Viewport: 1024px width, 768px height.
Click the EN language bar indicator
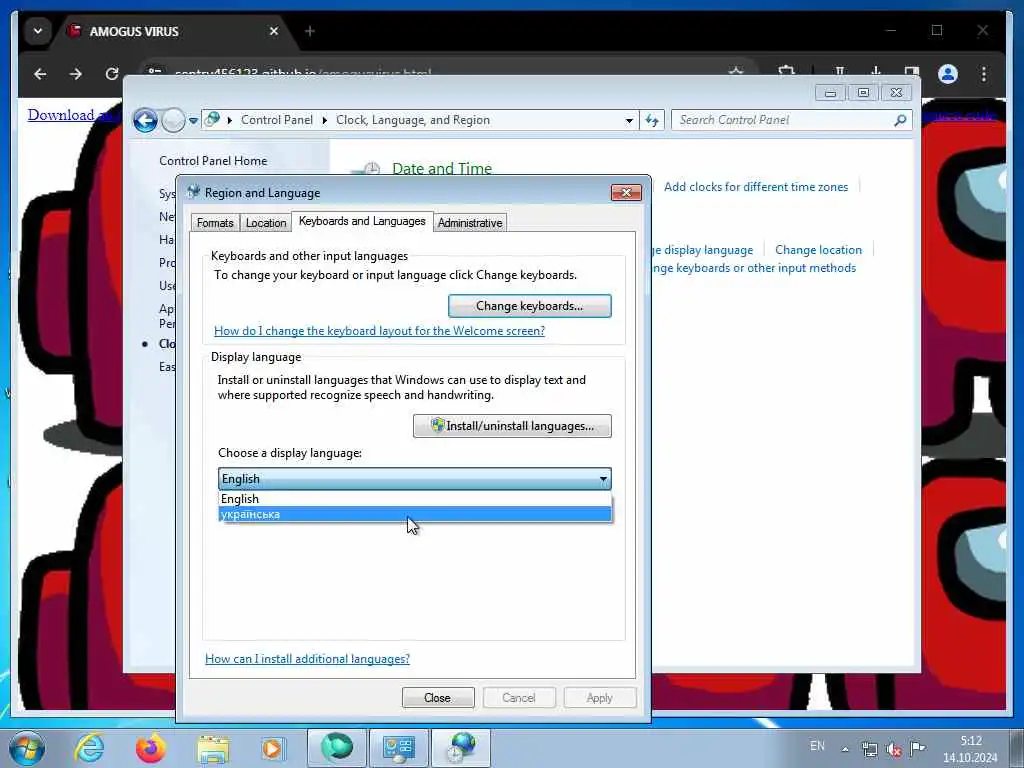coord(817,746)
